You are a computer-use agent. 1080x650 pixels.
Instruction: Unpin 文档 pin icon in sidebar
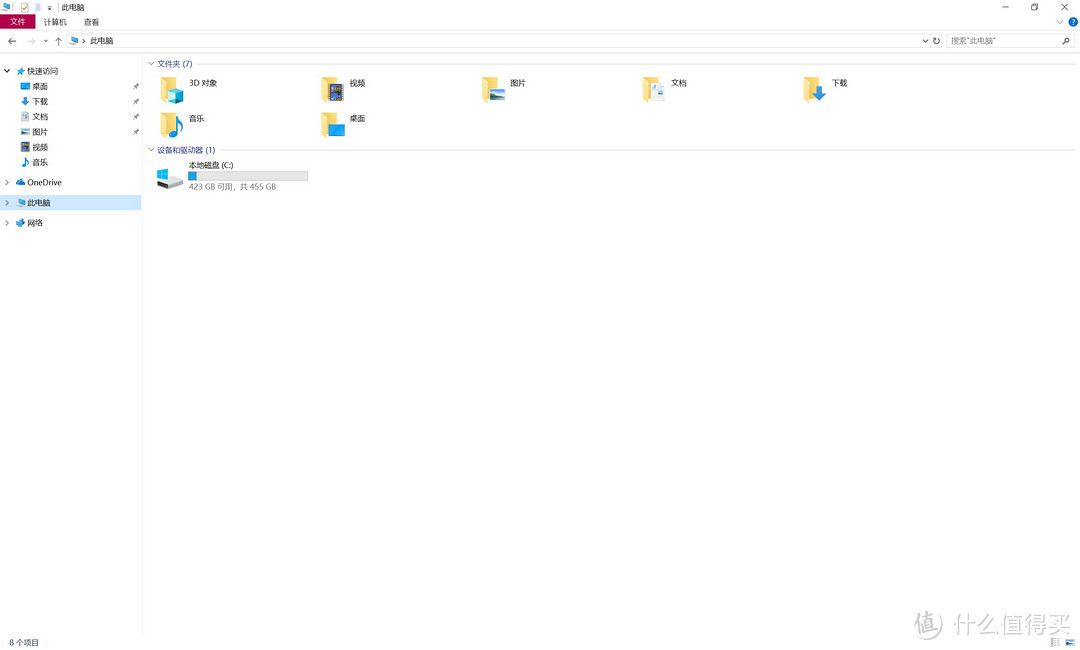point(136,116)
